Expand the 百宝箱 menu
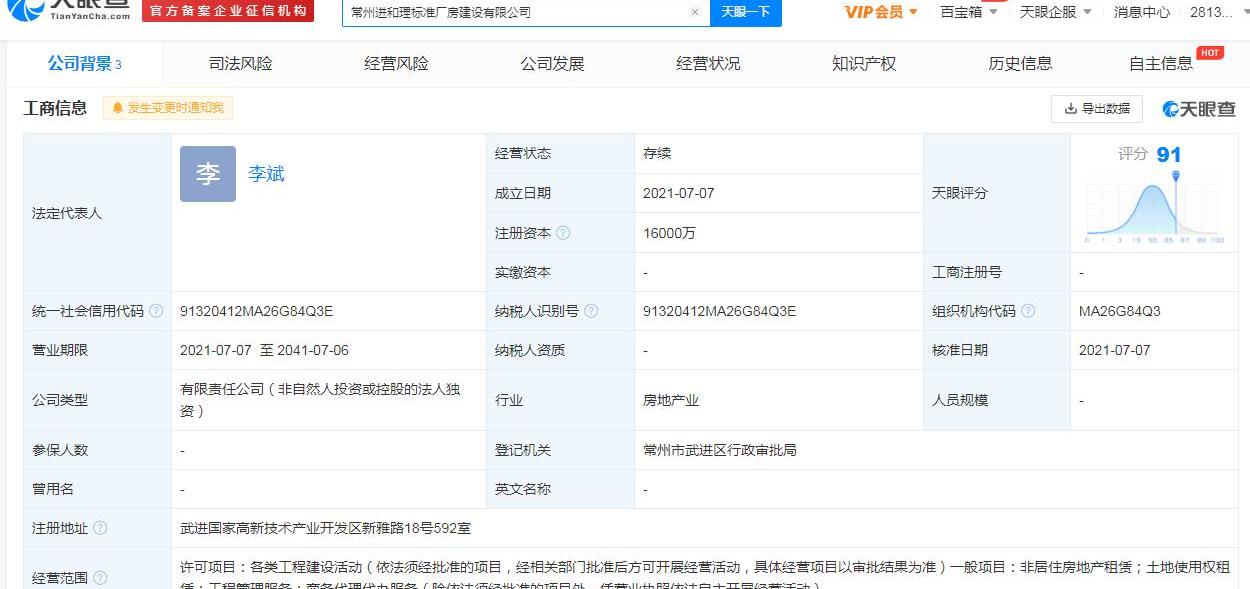The image size is (1250, 589). click(x=969, y=12)
